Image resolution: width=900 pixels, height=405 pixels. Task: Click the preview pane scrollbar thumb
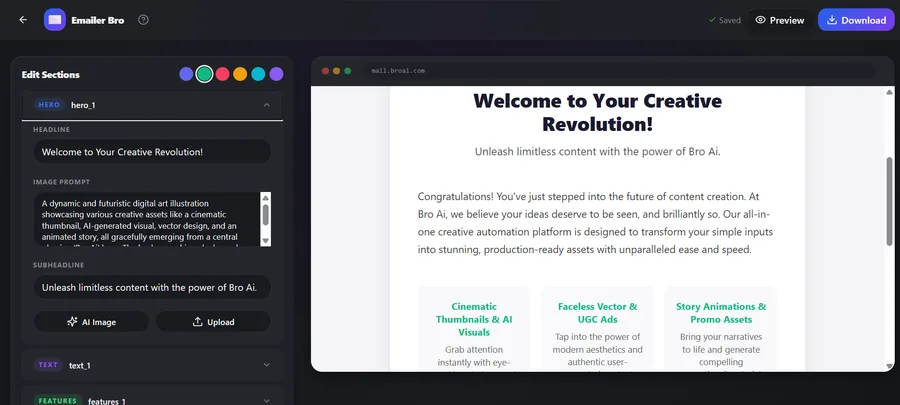pyautogui.click(x=890, y=201)
